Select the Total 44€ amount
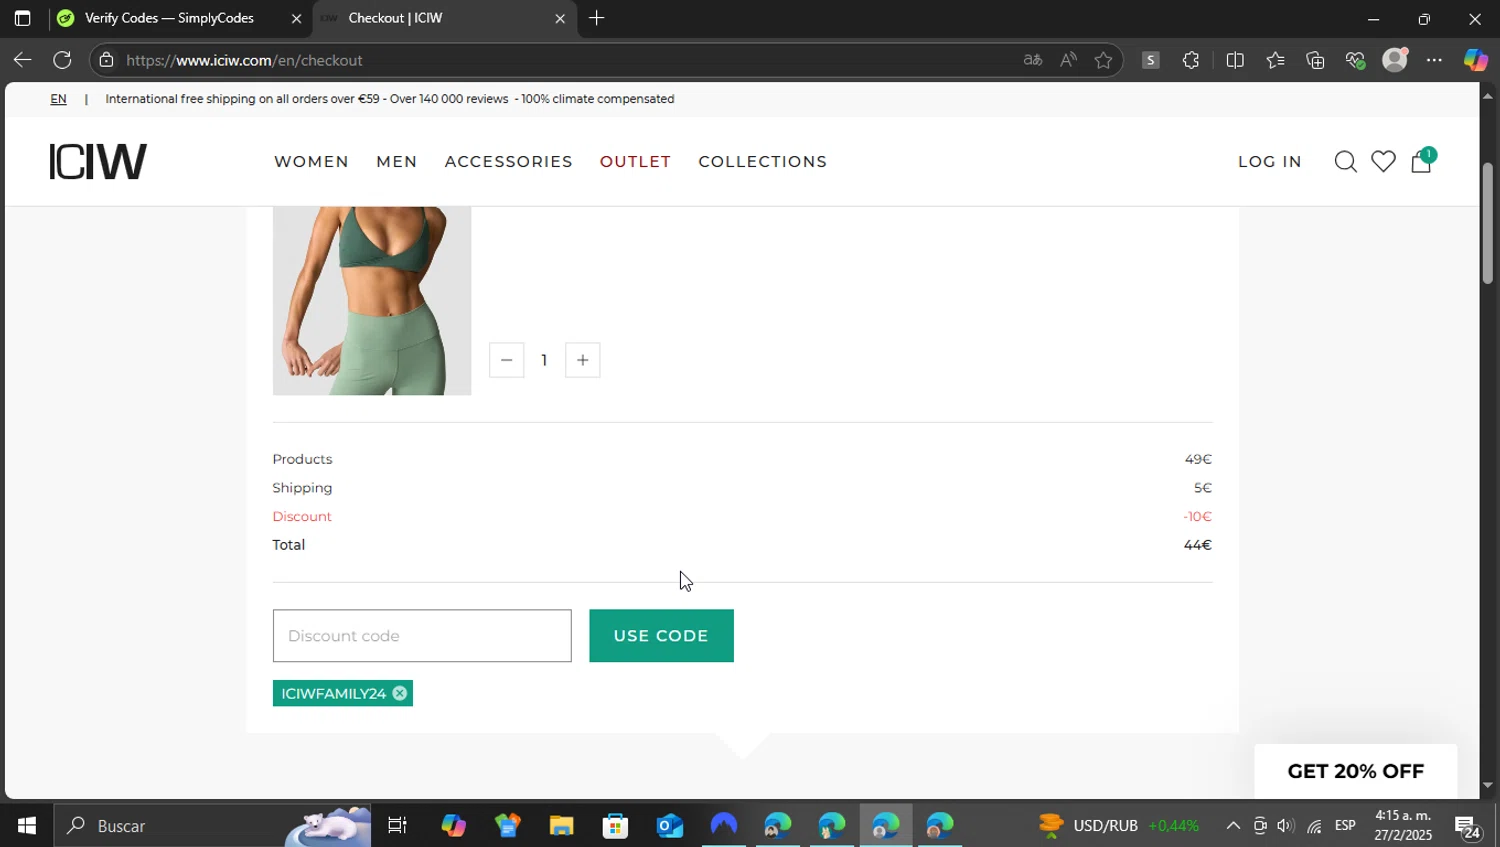 click(x=1197, y=545)
